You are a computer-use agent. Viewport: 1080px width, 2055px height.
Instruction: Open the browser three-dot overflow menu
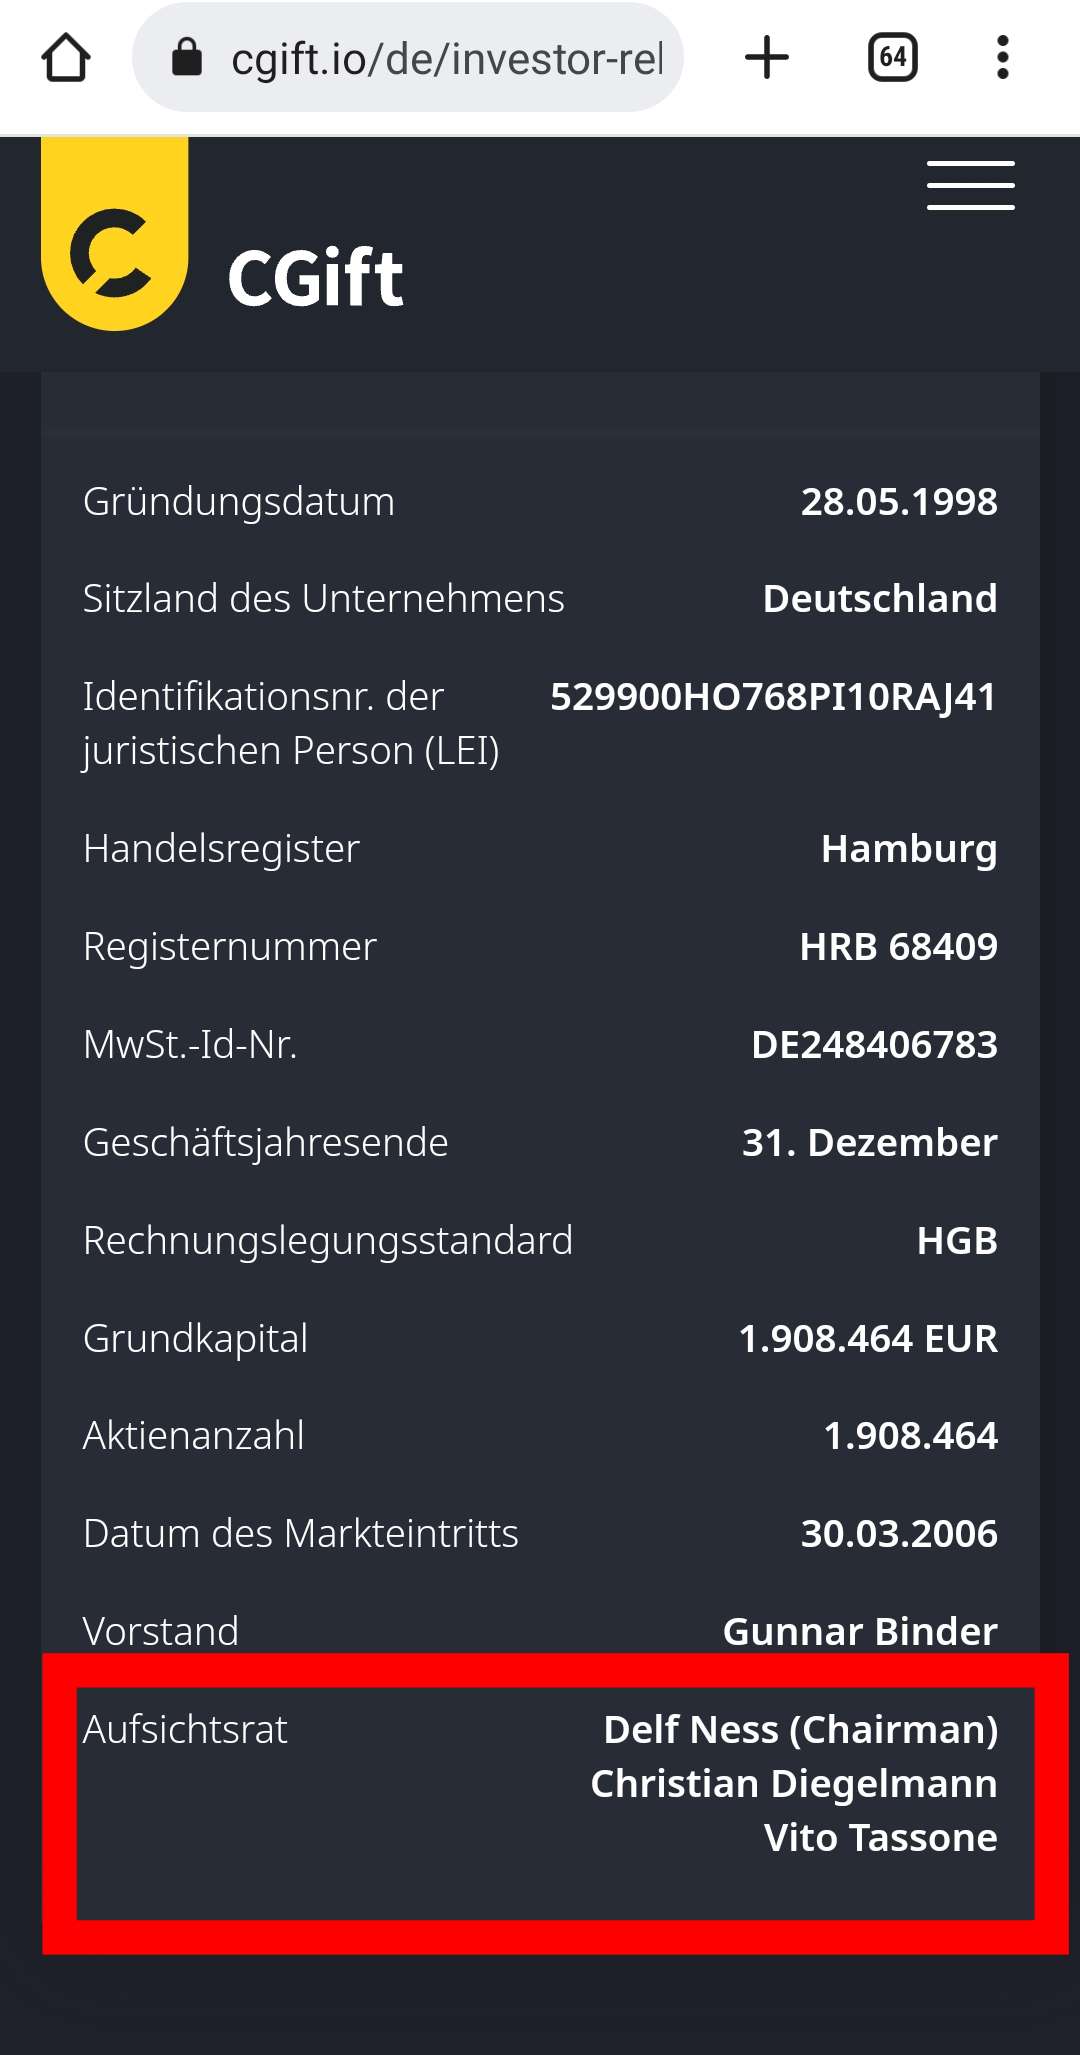1002,58
